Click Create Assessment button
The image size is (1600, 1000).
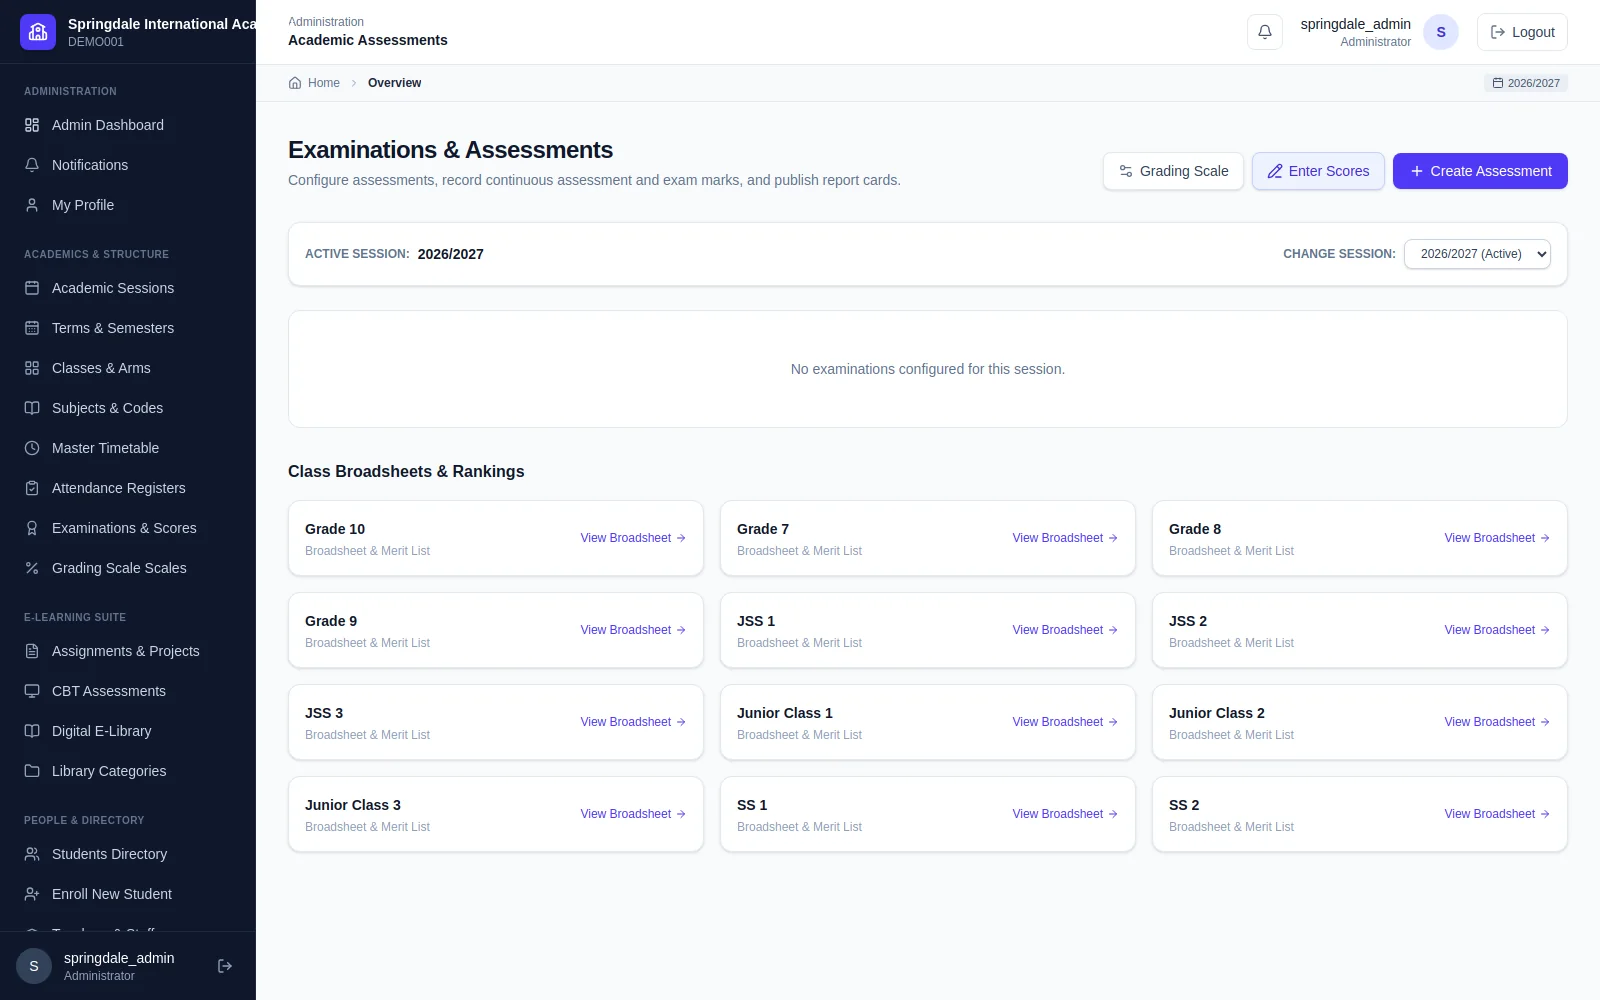[x=1480, y=171]
